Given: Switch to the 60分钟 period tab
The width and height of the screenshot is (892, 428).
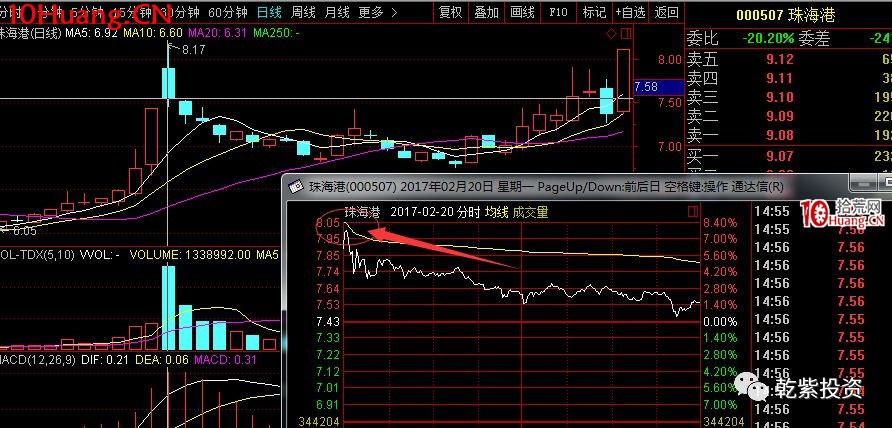Looking at the screenshot, I should [228, 11].
